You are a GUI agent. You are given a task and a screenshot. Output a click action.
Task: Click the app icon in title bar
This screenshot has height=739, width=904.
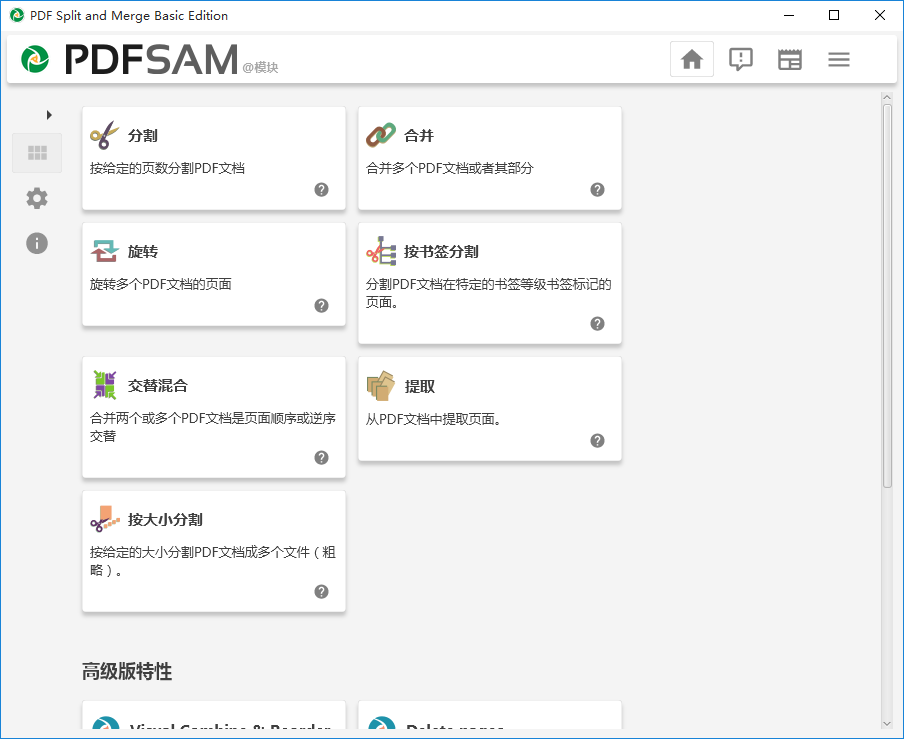coord(17,16)
